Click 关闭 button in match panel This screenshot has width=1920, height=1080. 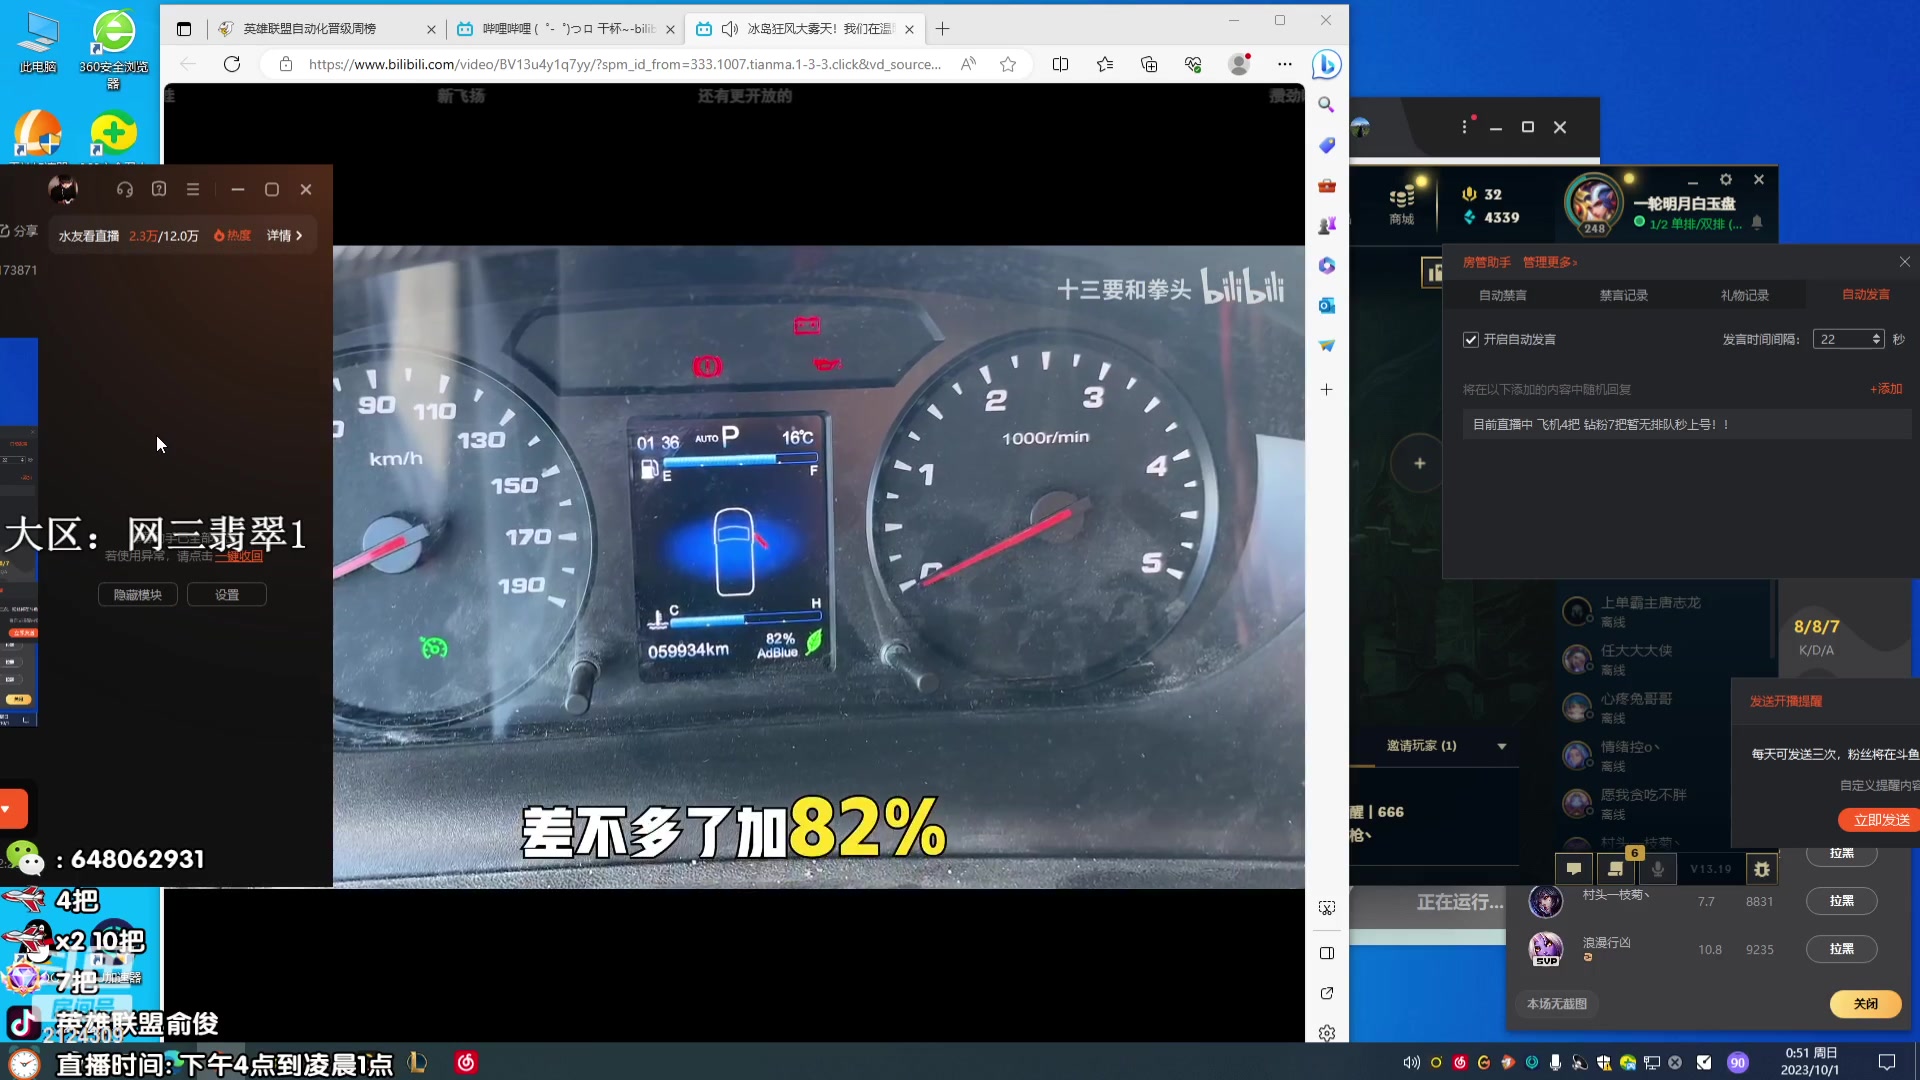(1865, 1004)
